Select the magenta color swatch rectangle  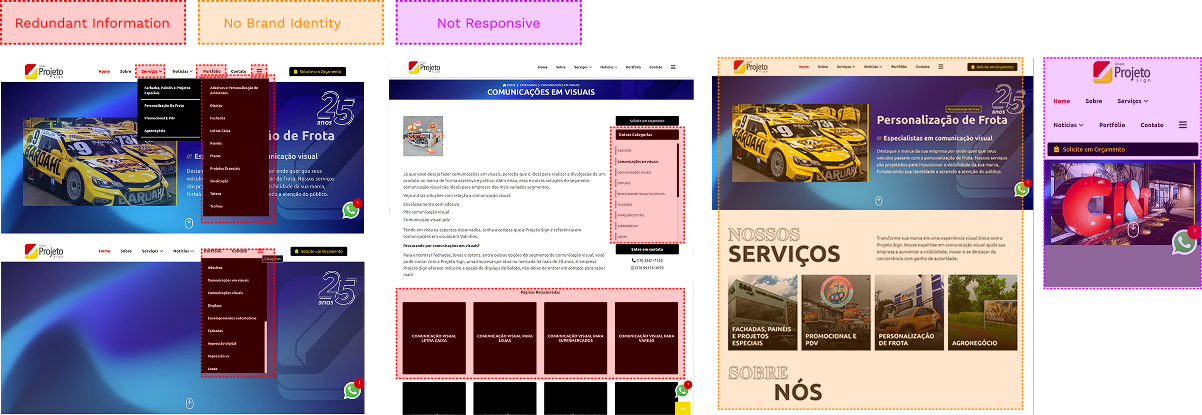(488, 22)
